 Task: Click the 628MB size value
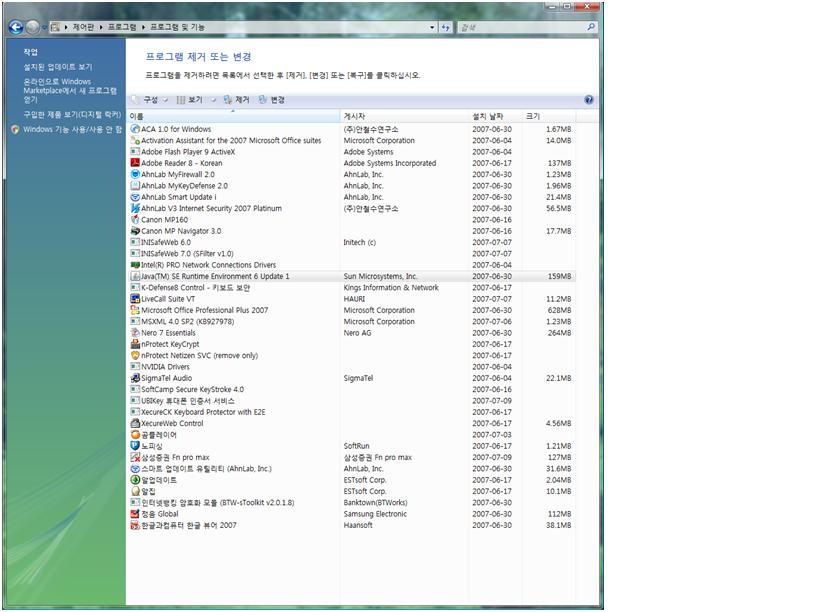559,310
